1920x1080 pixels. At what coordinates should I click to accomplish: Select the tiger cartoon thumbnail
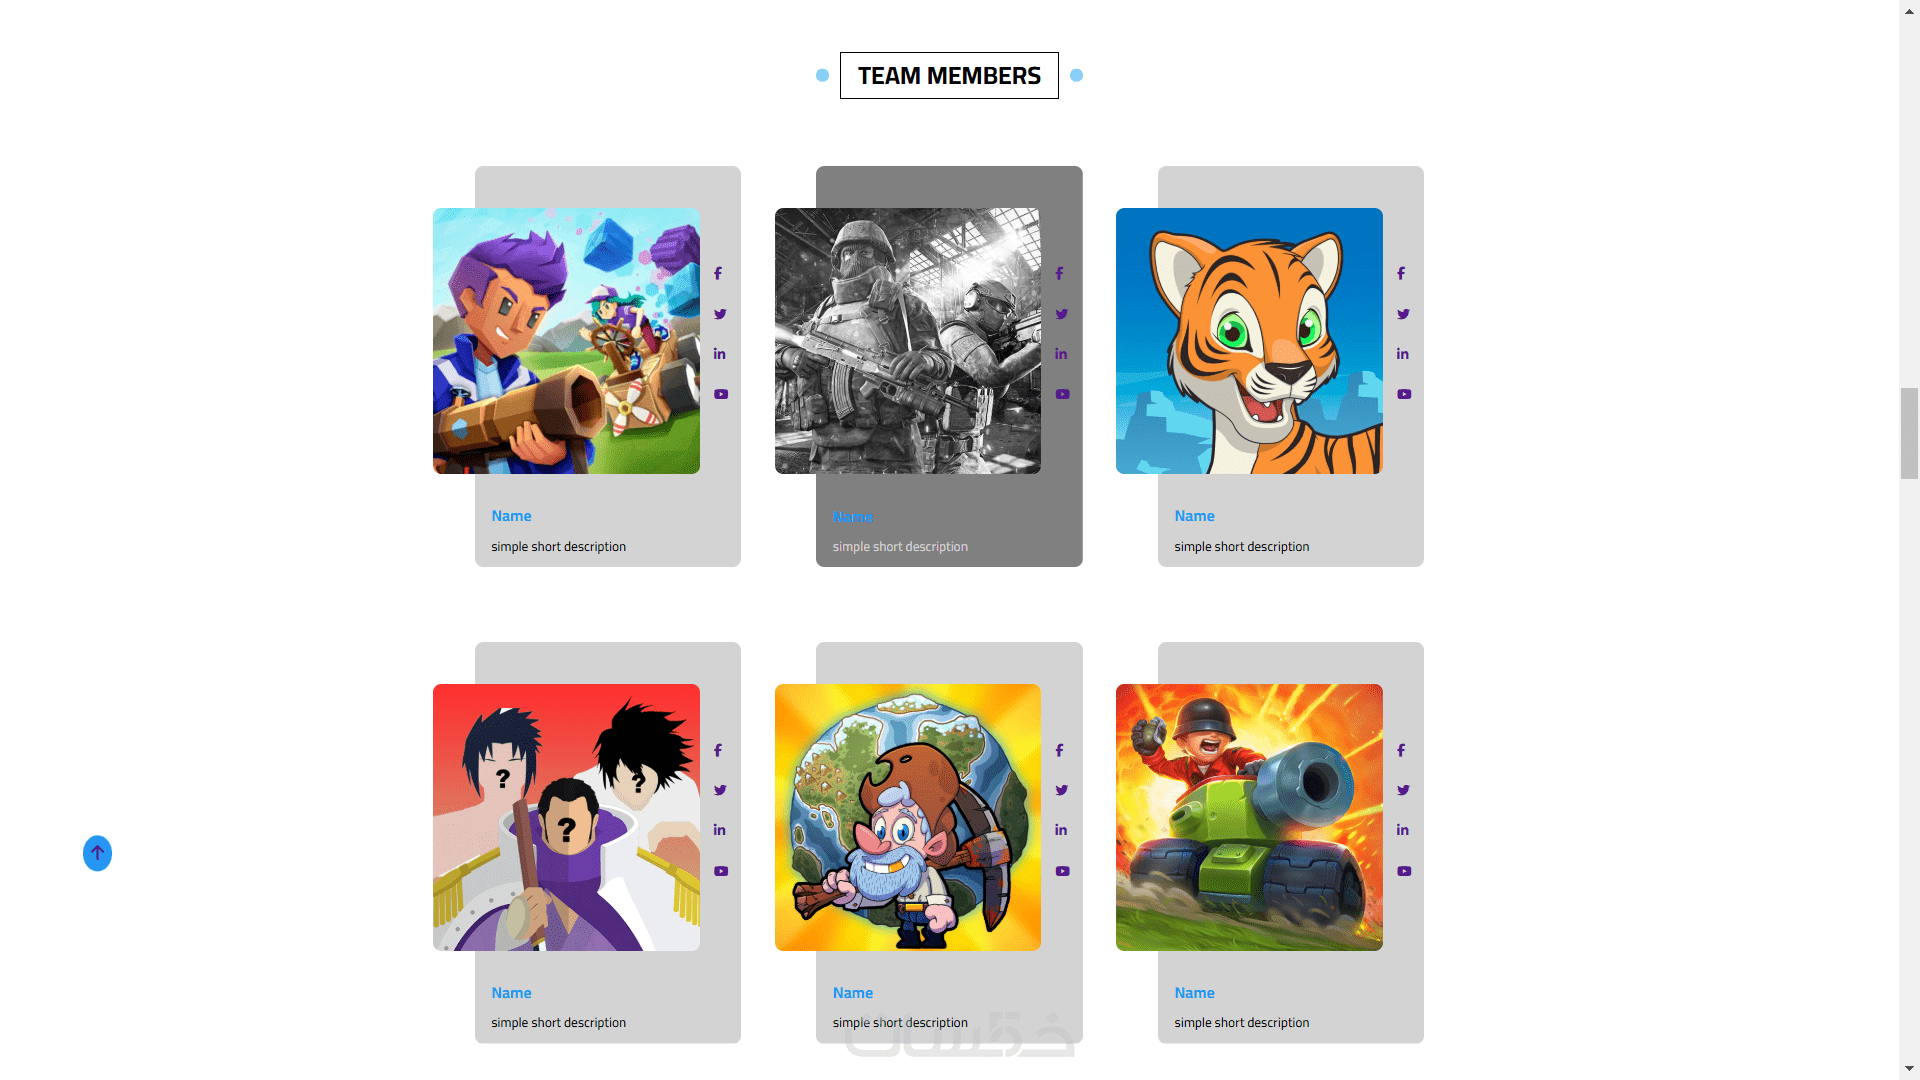[x=1249, y=341]
